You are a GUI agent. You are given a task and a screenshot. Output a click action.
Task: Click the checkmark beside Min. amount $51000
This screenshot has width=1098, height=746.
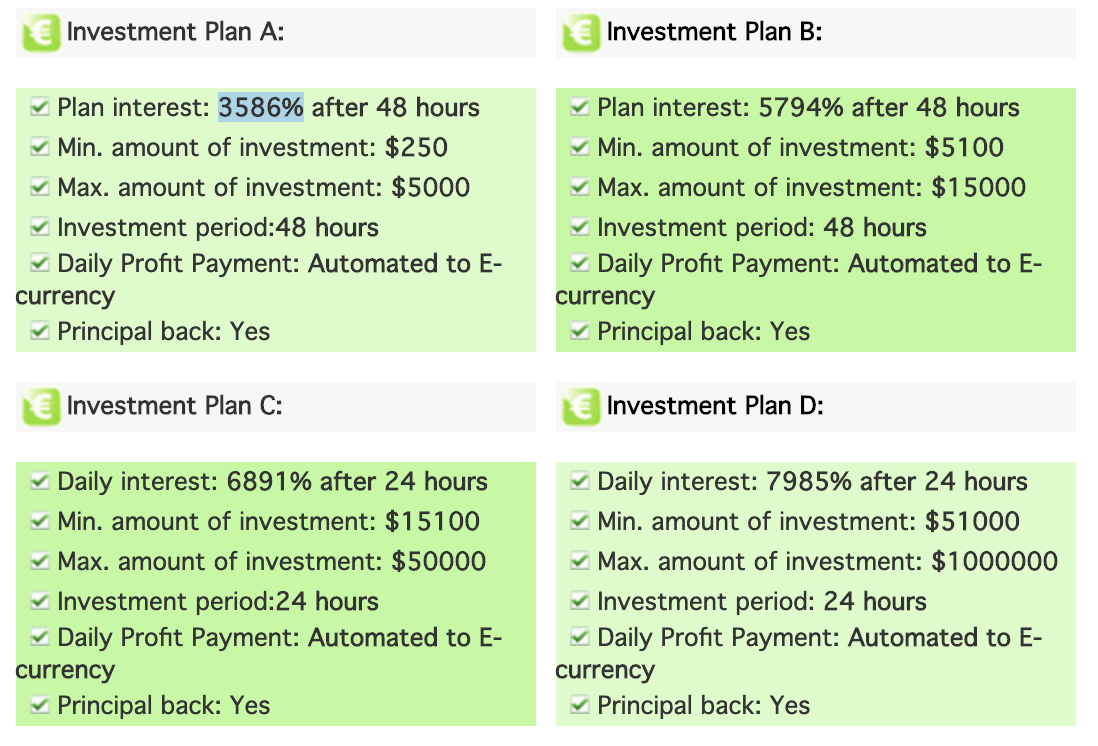[580, 521]
